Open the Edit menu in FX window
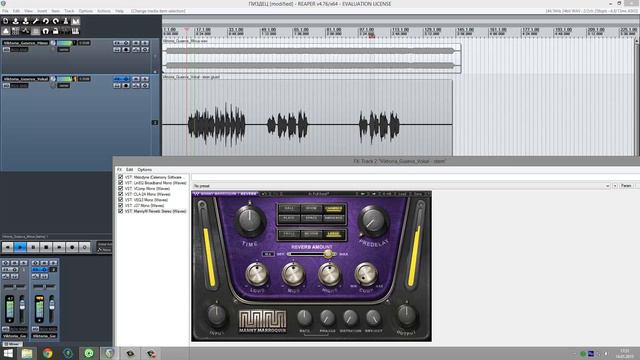 (129, 169)
